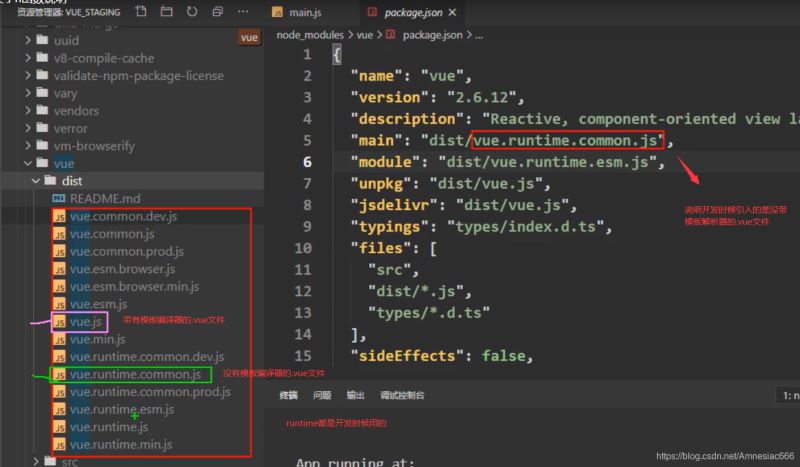800x467 pixels.
Task: Collapse all folders using explorer header icon
Action: [218, 12]
